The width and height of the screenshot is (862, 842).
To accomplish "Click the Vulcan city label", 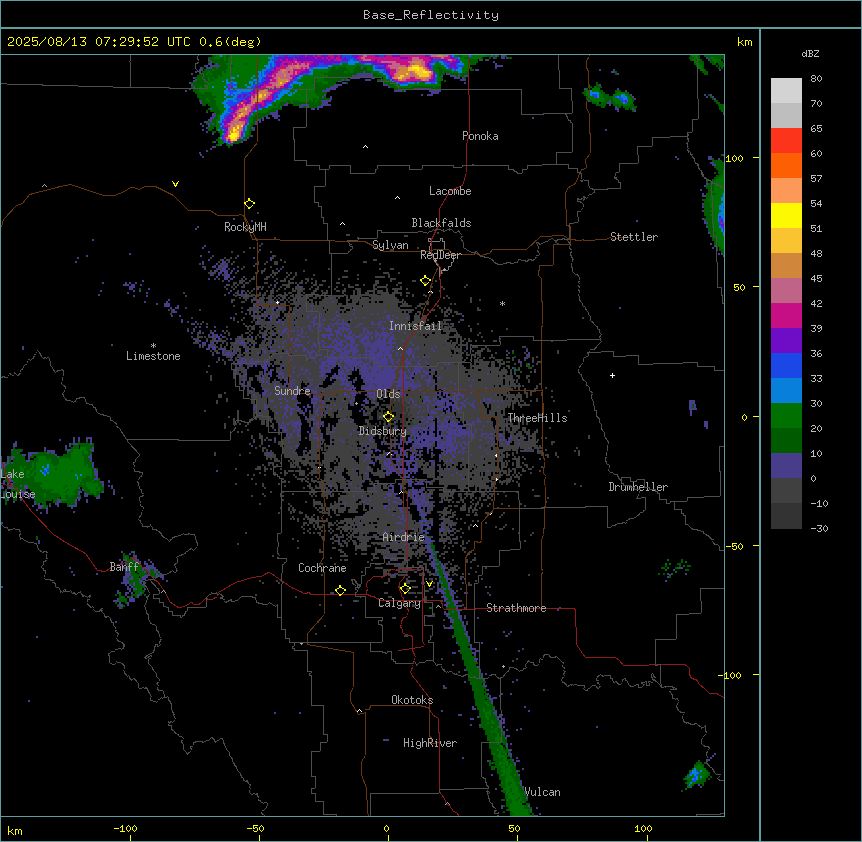I will point(543,792).
